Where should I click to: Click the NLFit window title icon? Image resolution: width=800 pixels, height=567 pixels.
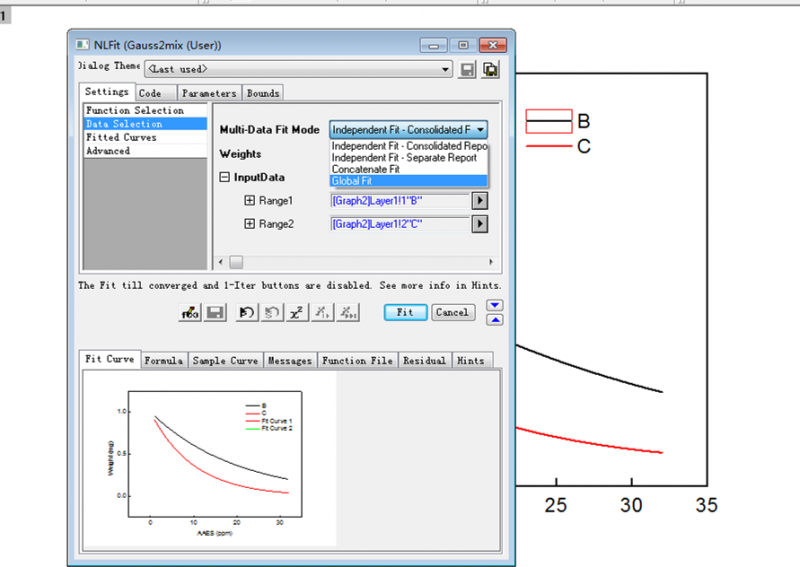click(82, 45)
